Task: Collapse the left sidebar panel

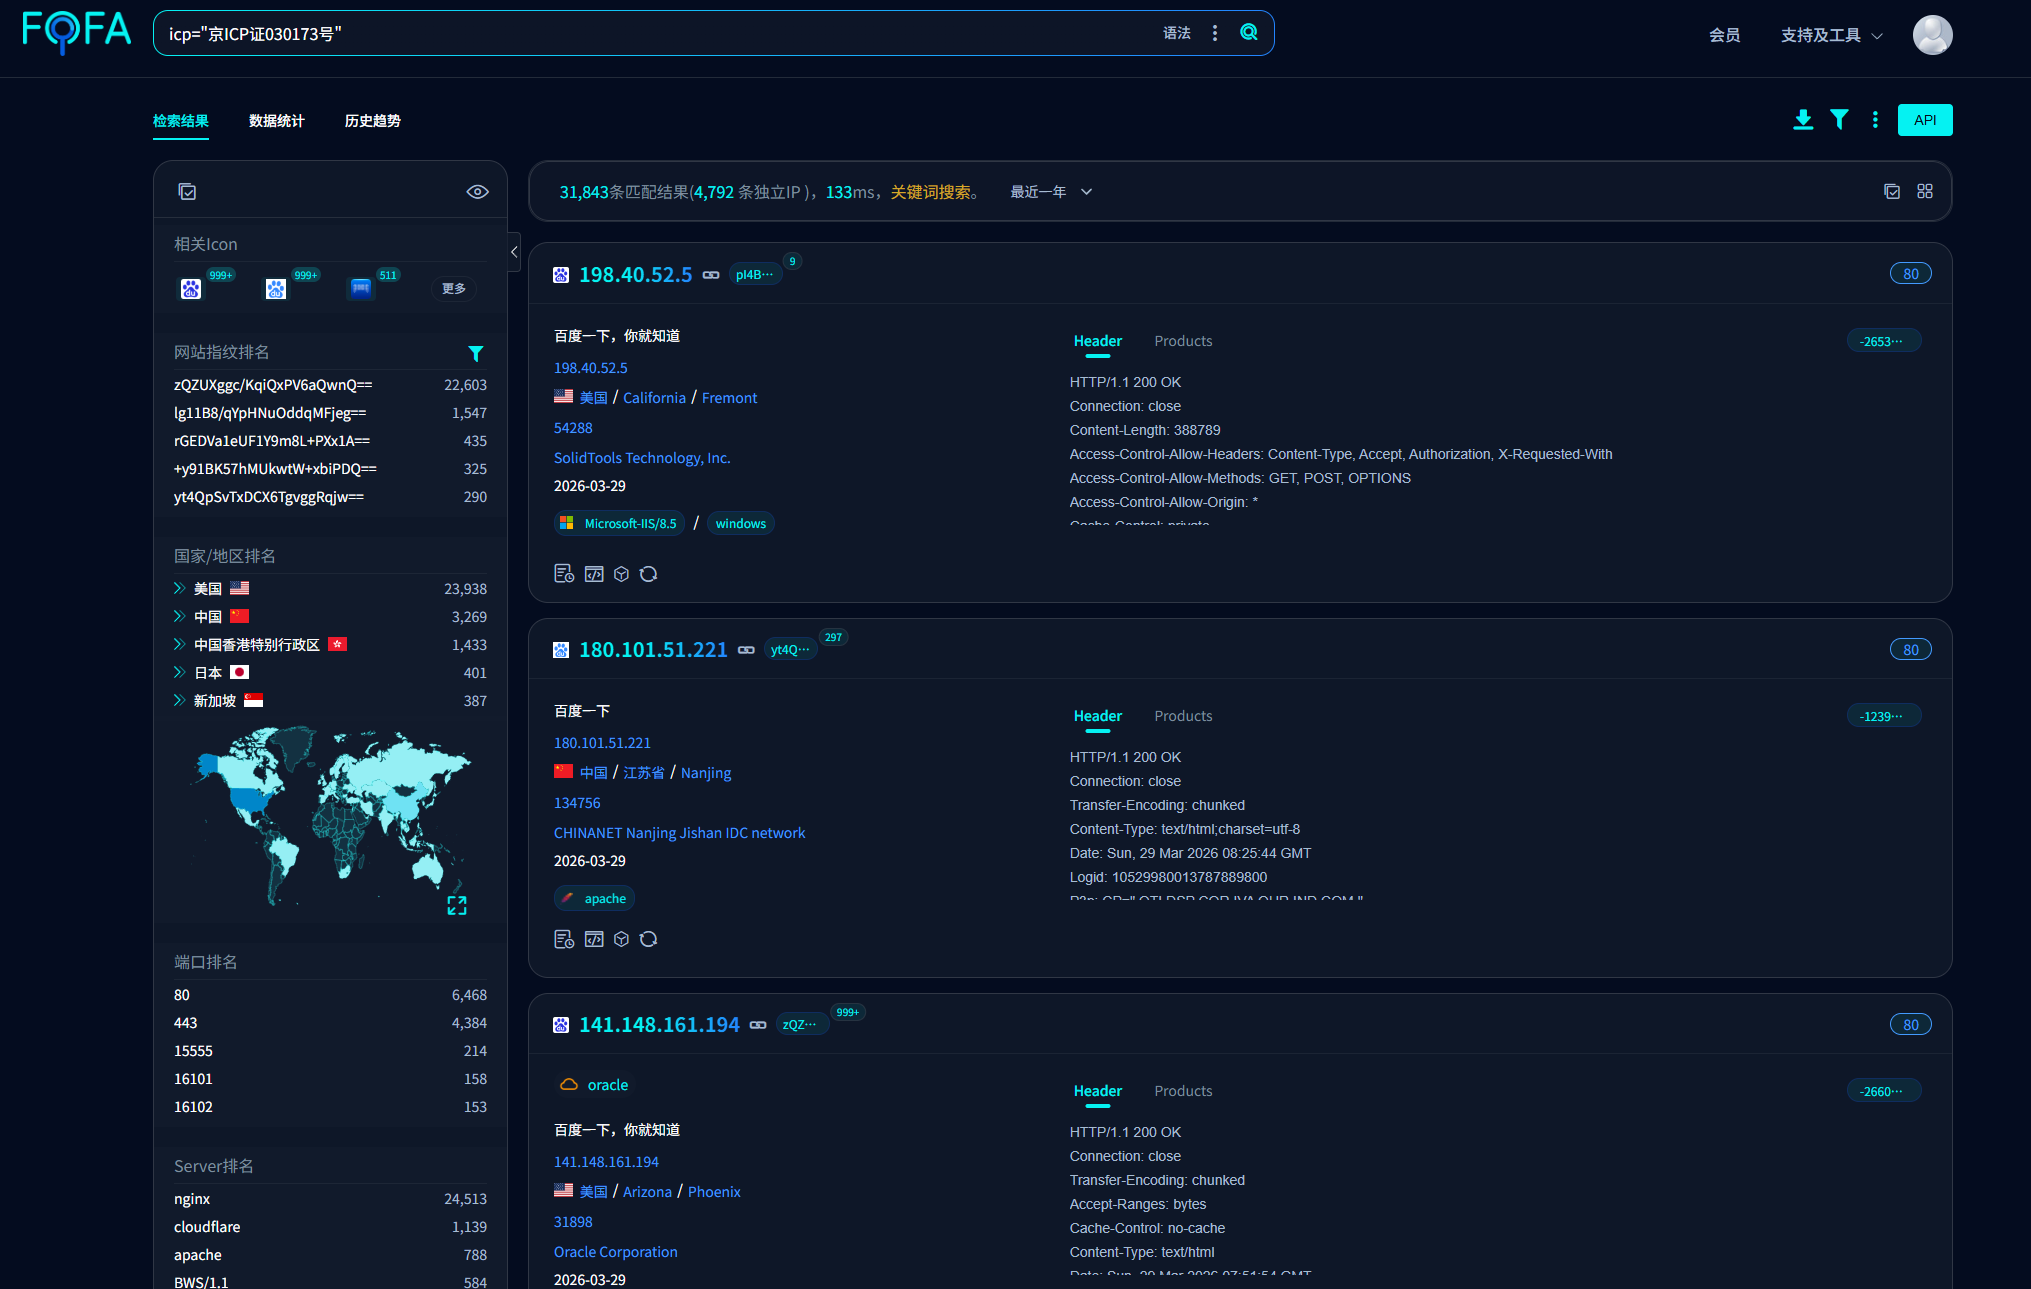Action: click(x=514, y=252)
